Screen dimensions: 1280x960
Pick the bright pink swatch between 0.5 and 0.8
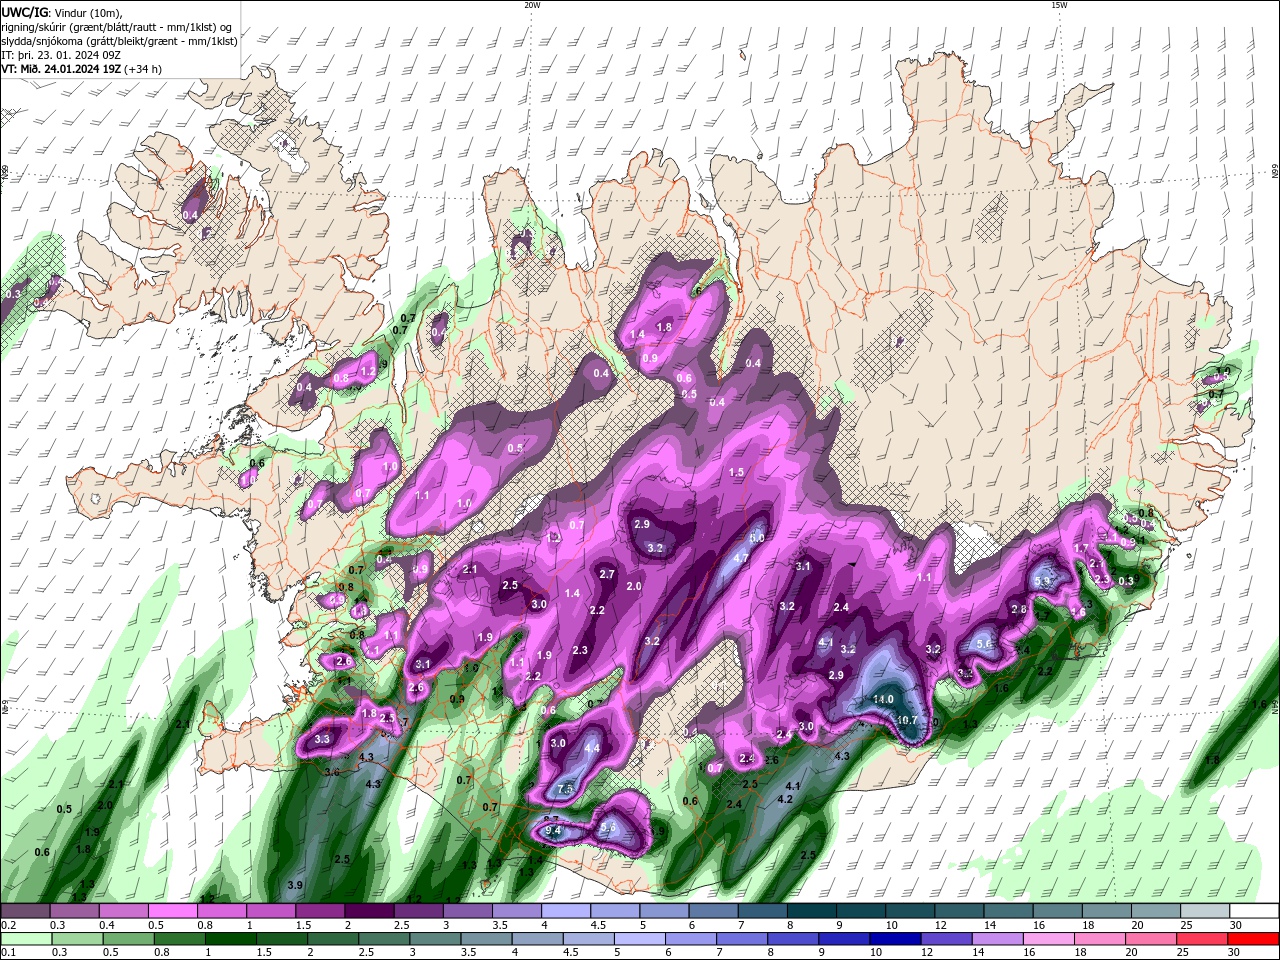[172, 911]
